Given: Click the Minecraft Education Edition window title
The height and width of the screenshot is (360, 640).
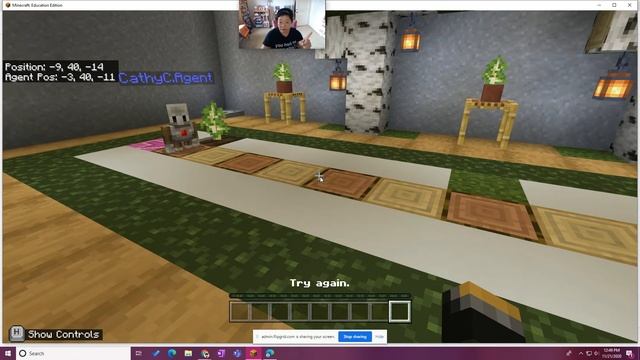Looking at the screenshot, I should (x=37, y=5).
